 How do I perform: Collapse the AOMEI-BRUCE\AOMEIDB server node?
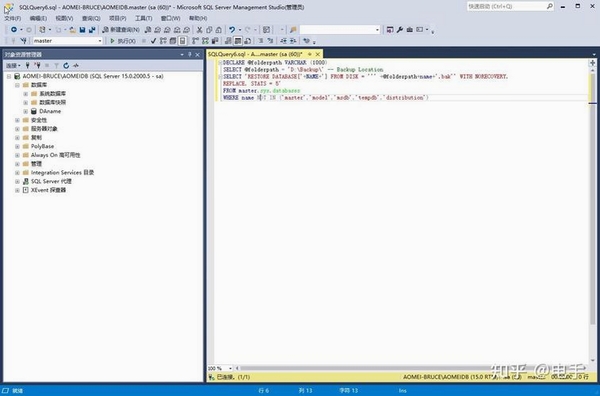[x=9, y=77]
